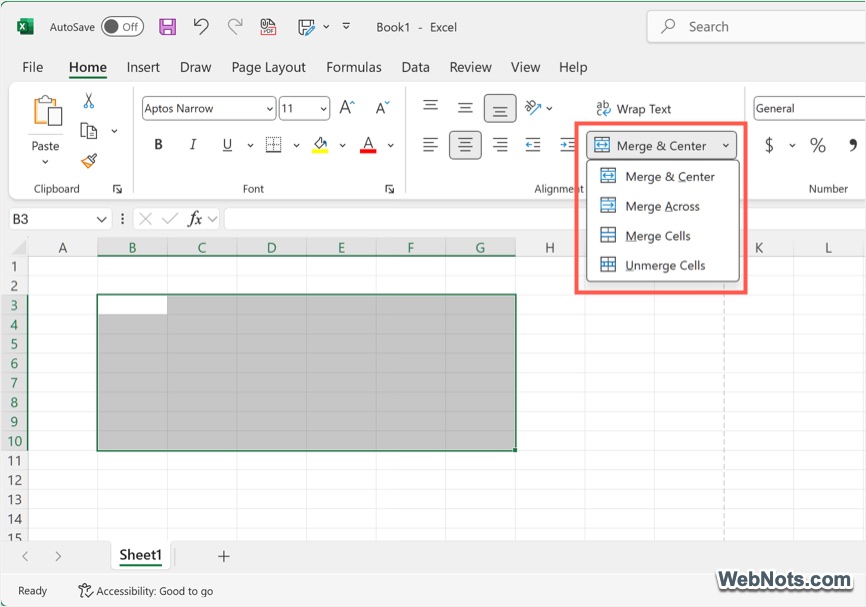The image size is (866, 607).
Task: Switch to the Formulas tab
Action: (x=353, y=67)
